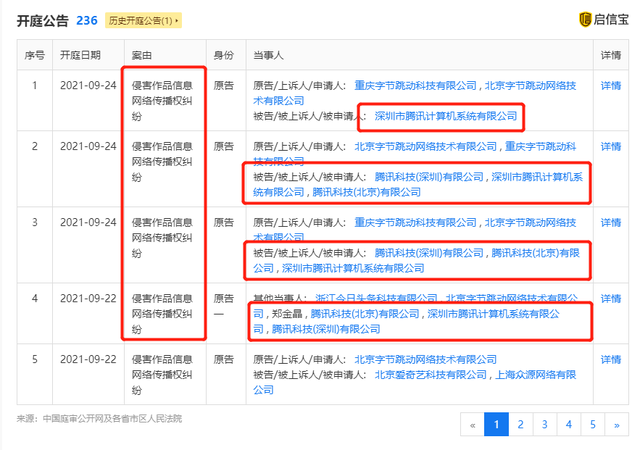
Task: Click the 详情 column header
Action: coord(611,55)
